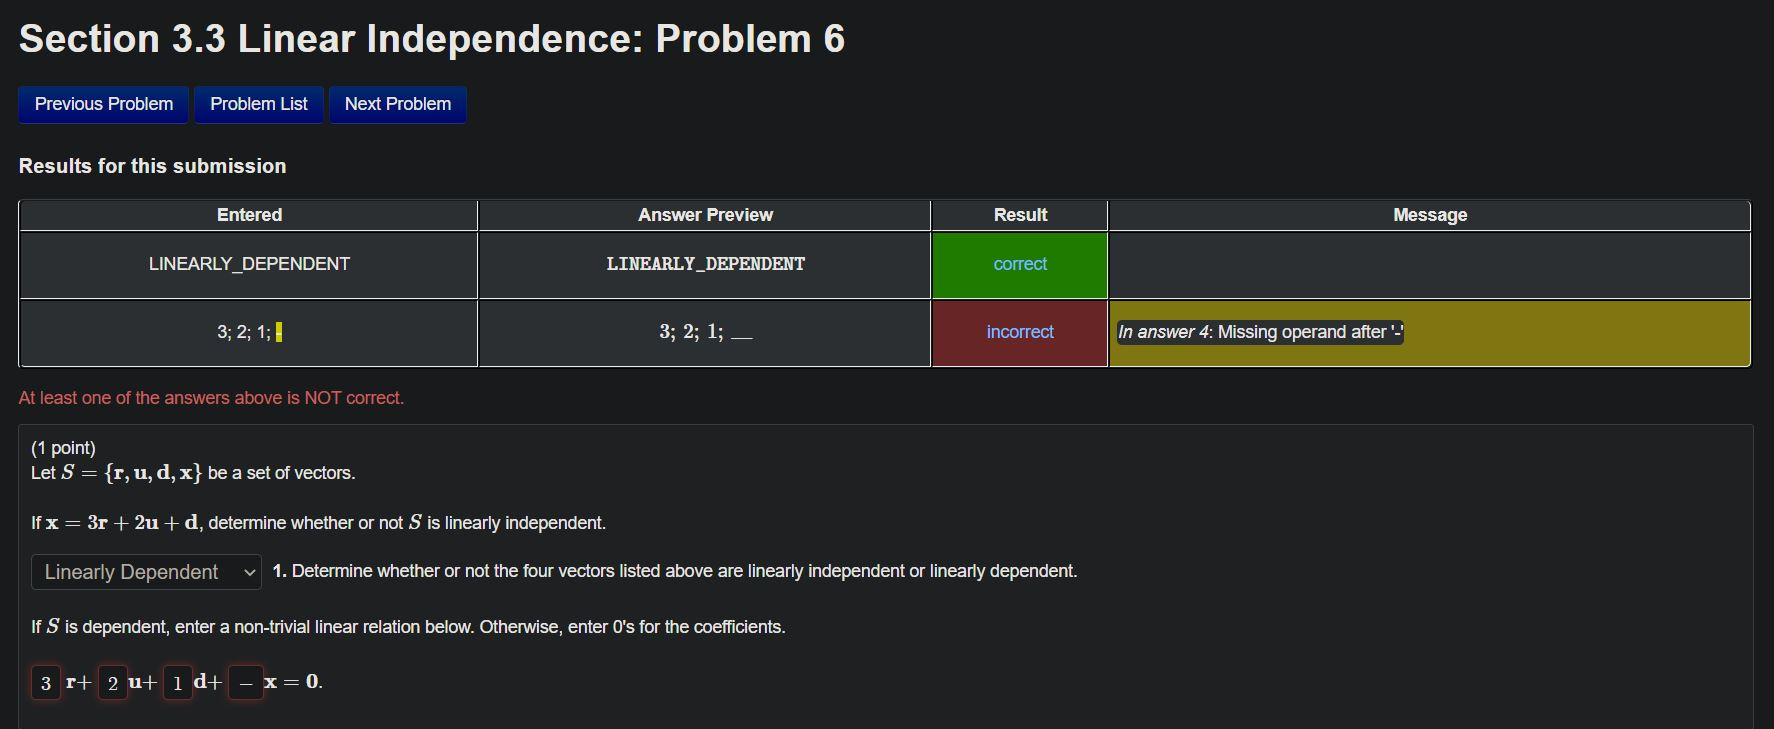Image resolution: width=1774 pixels, height=729 pixels.
Task: Click the Message column header
Action: click(x=1427, y=214)
